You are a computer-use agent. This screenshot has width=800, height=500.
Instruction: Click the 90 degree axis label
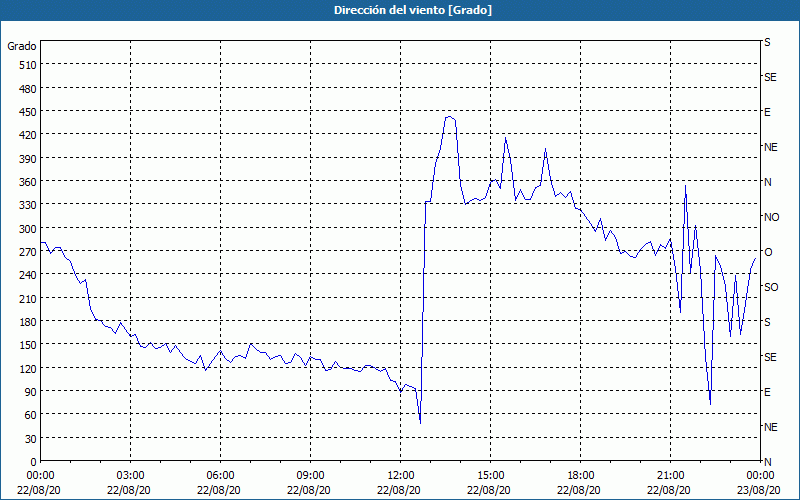click(31, 392)
